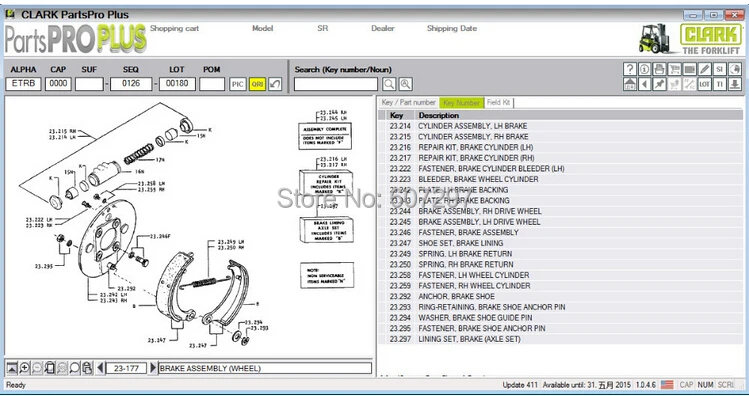This screenshot has width=749, height=396.
Task: Select row 23.294 WASHER, BRAKE SHOE GUIDE PIN
Action: [560, 318]
